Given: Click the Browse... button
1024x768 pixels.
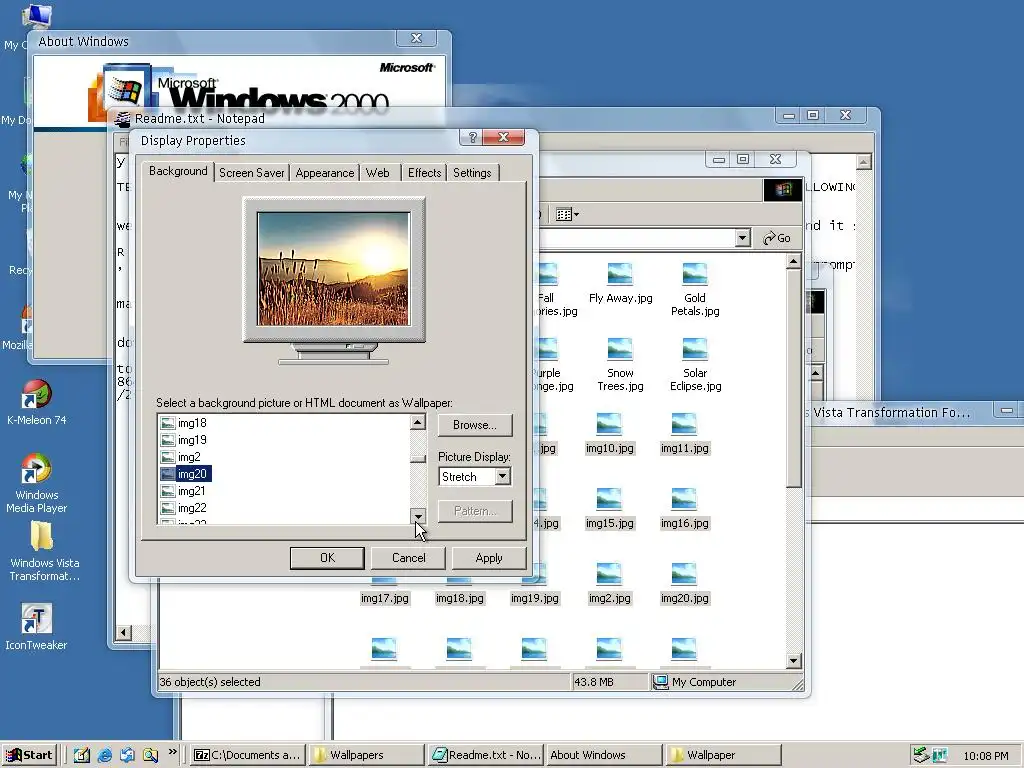Looking at the screenshot, I should click(475, 425).
